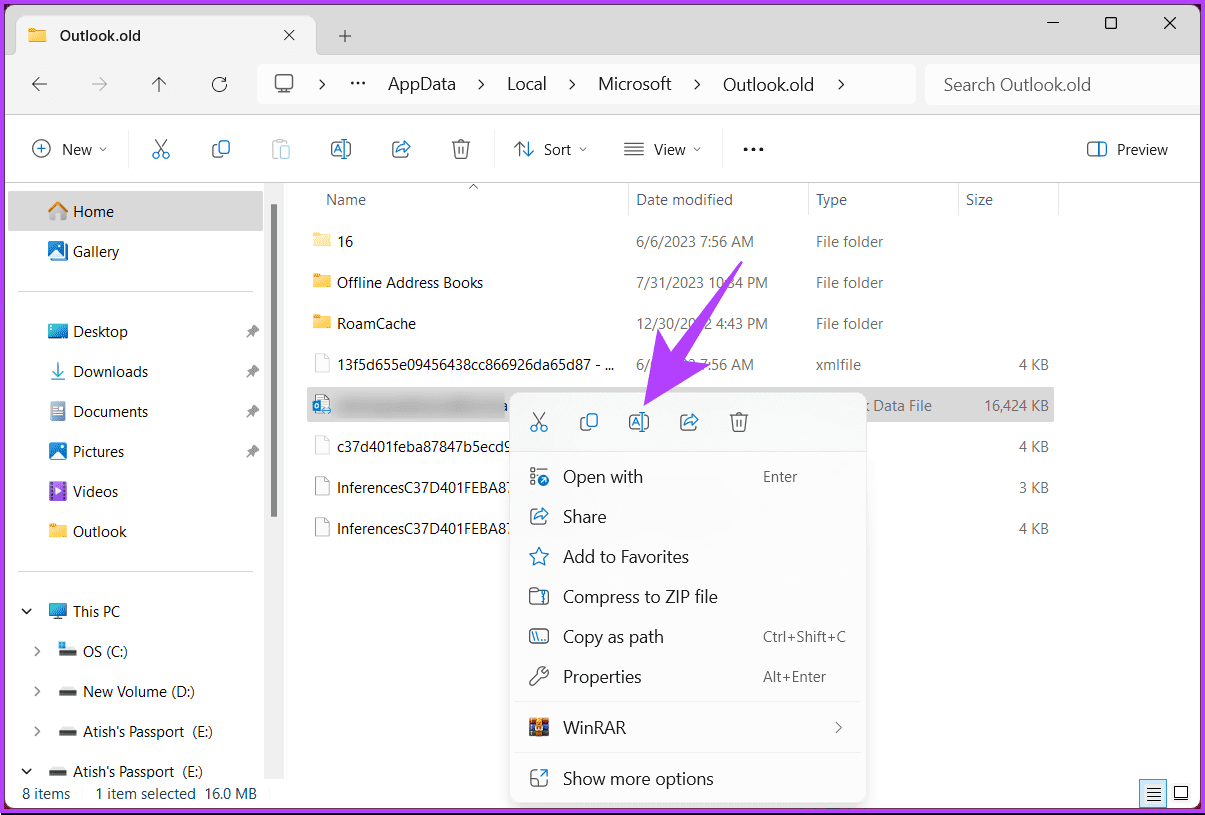Open the Downloads folder in the sidebar
The image size is (1205, 815).
(110, 371)
